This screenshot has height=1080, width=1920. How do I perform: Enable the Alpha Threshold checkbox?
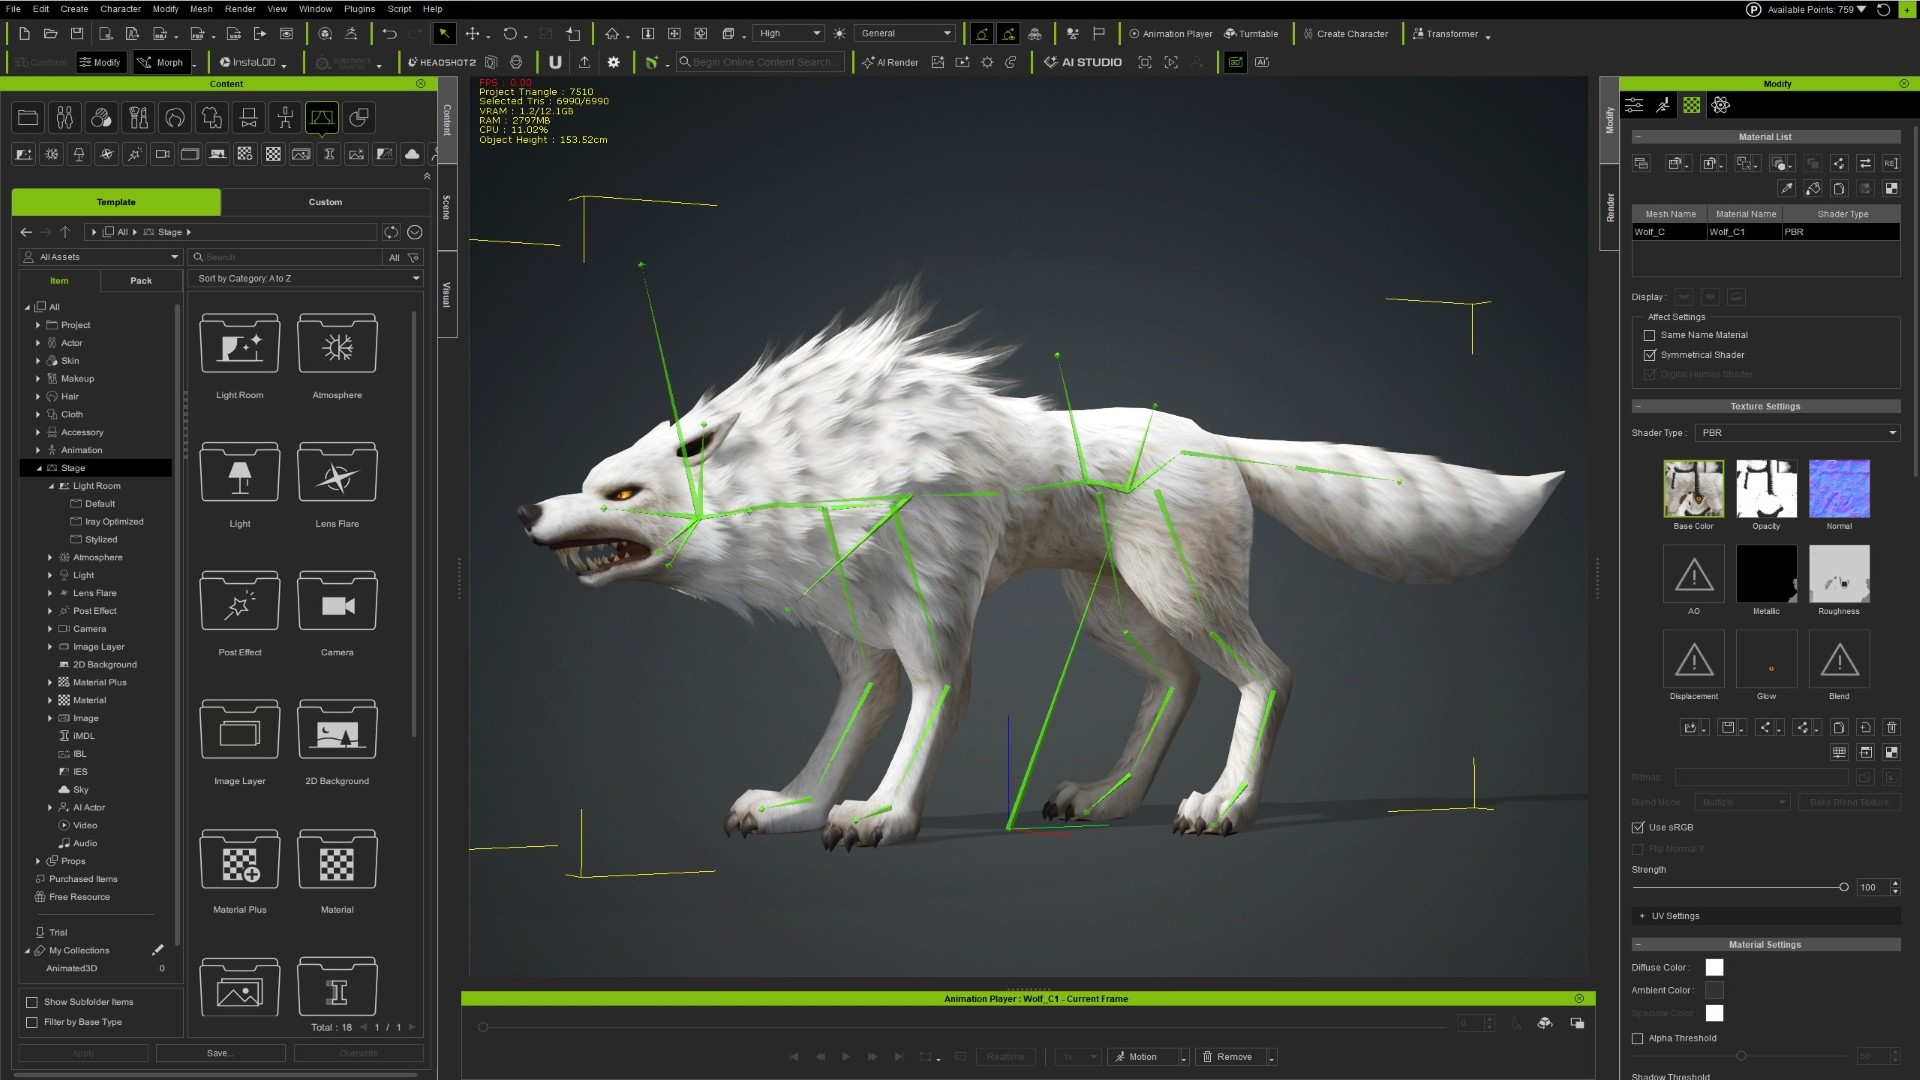(x=1638, y=1038)
